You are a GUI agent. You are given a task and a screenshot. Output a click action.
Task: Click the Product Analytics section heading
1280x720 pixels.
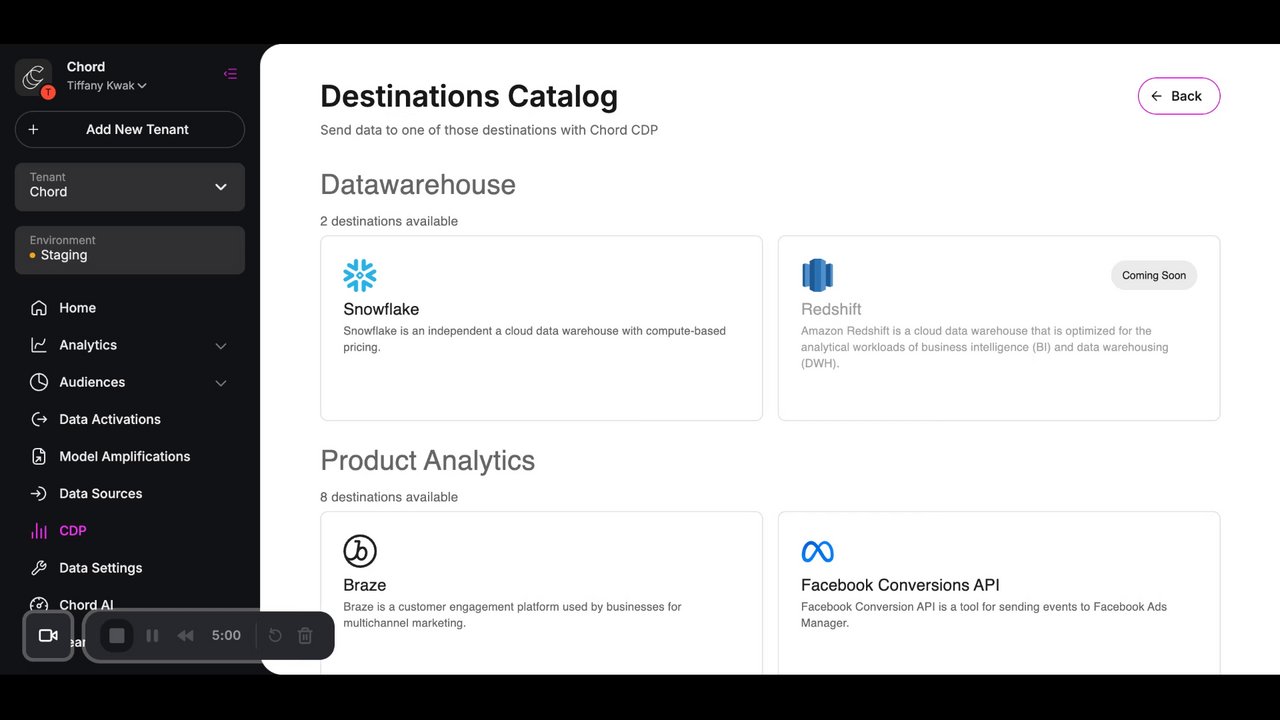[428, 460]
